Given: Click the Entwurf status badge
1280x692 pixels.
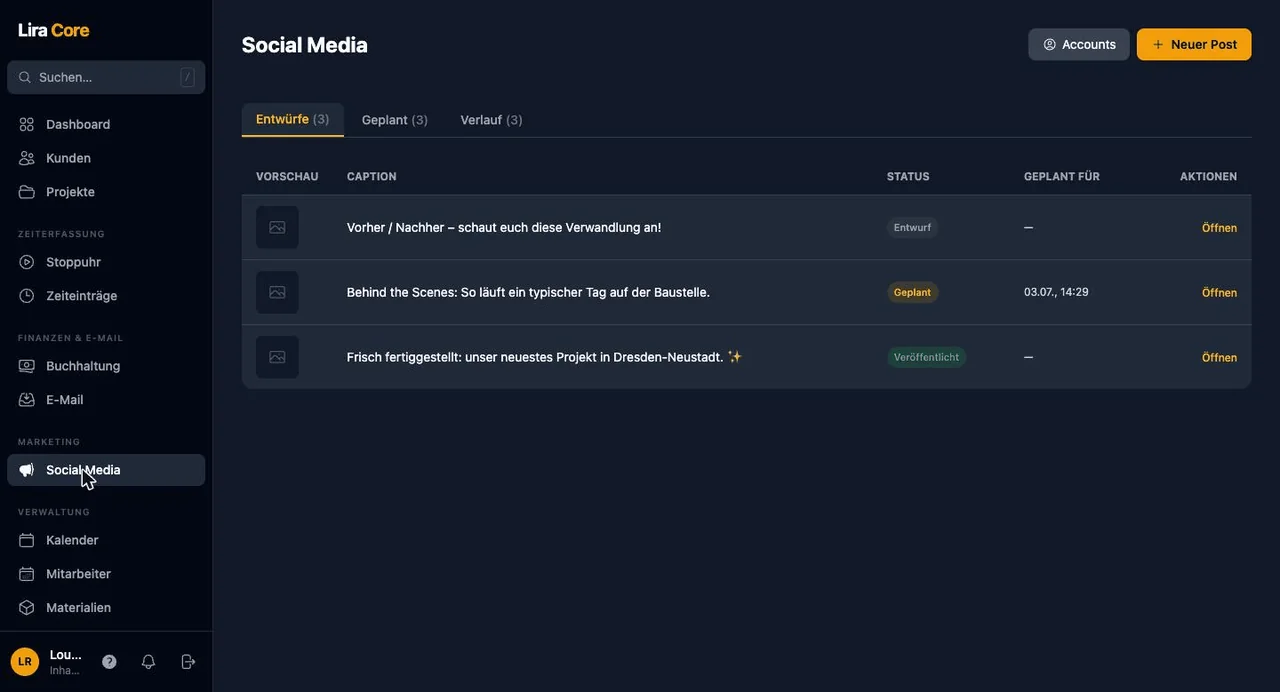Looking at the screenshot, I should pos(912,227).
